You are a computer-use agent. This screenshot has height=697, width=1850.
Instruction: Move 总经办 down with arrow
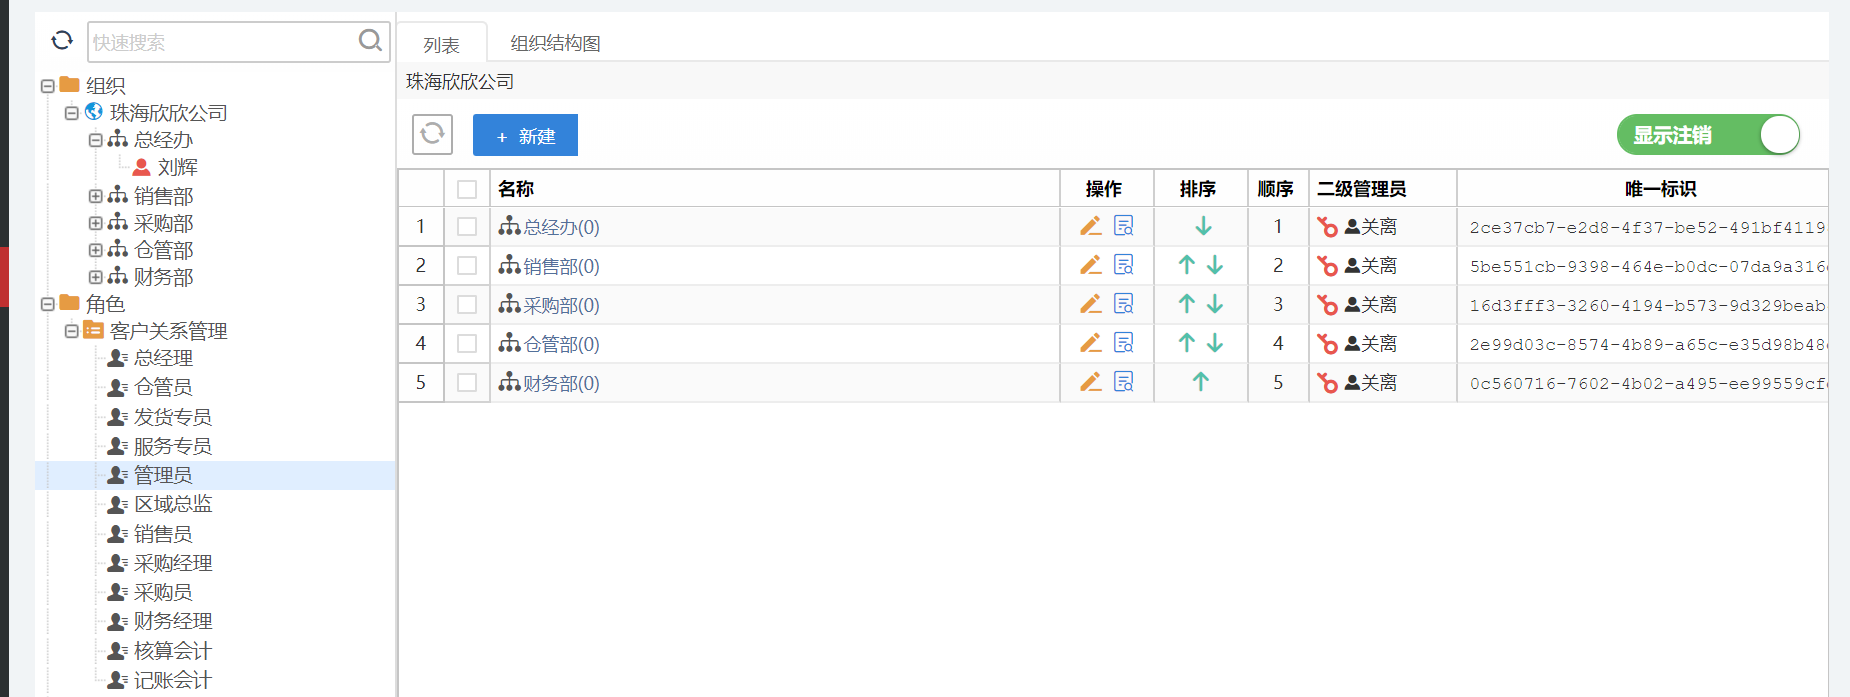click(1203, 226)
